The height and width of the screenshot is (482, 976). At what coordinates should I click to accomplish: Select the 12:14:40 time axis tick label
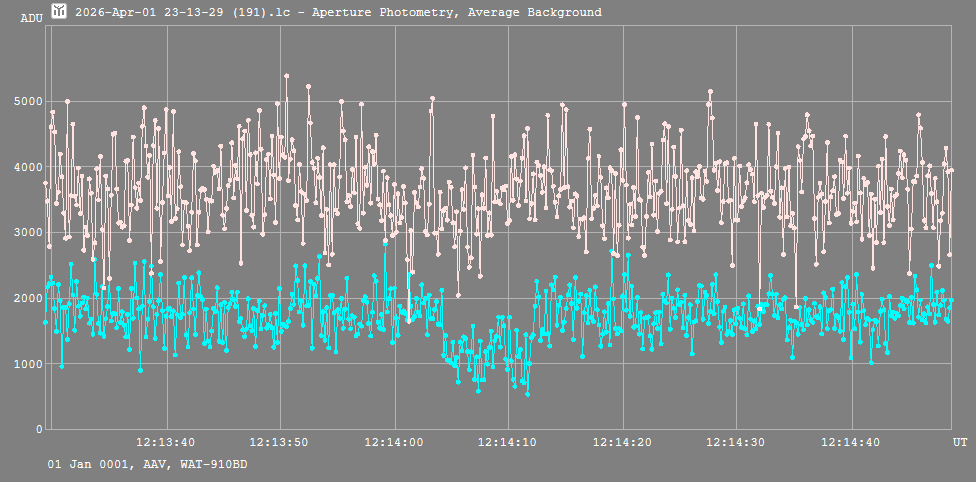(x=852, y=441)
